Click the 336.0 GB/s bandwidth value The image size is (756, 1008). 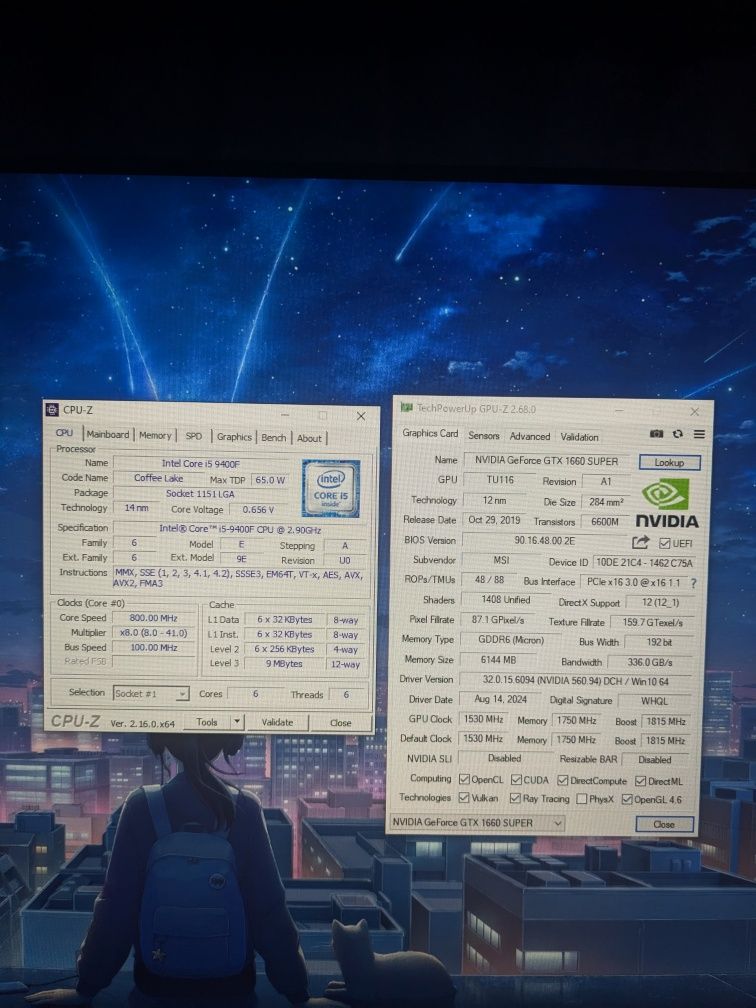(649, 662)
